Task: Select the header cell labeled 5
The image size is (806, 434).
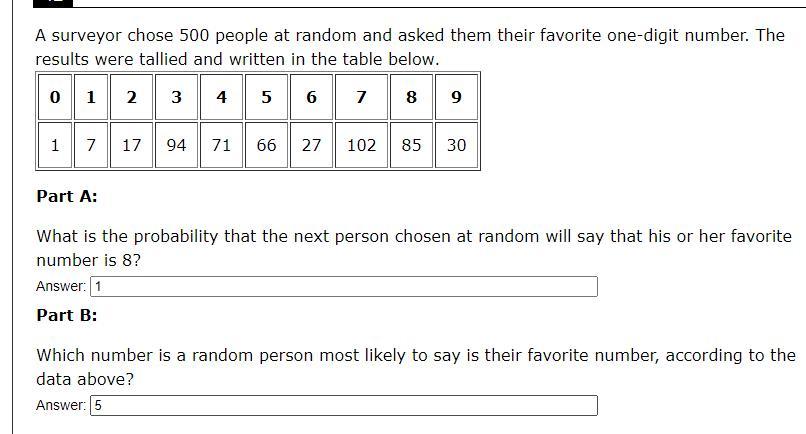Action: (266, 98)
